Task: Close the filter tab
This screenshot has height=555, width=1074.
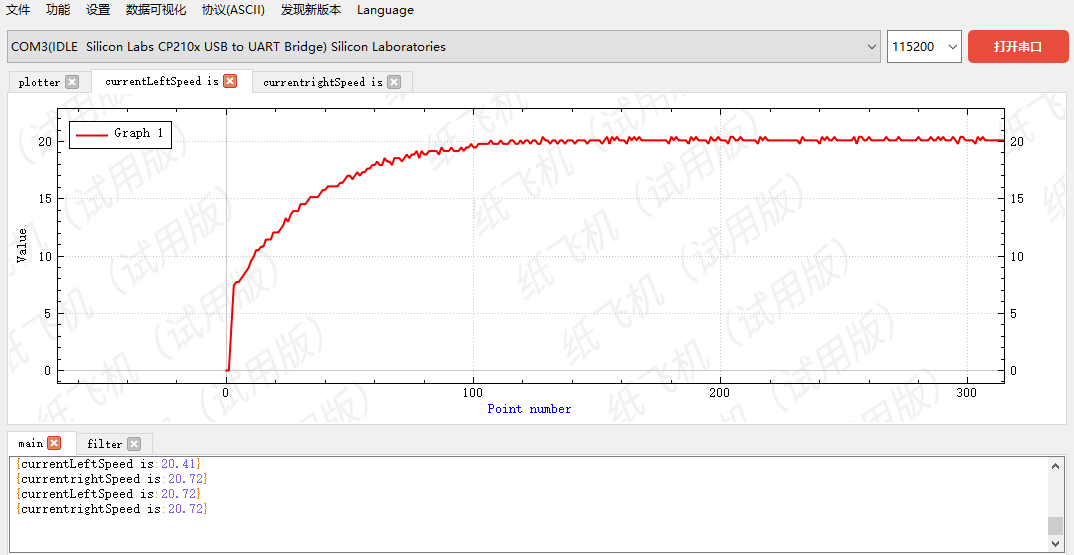Action: point(134,444)
